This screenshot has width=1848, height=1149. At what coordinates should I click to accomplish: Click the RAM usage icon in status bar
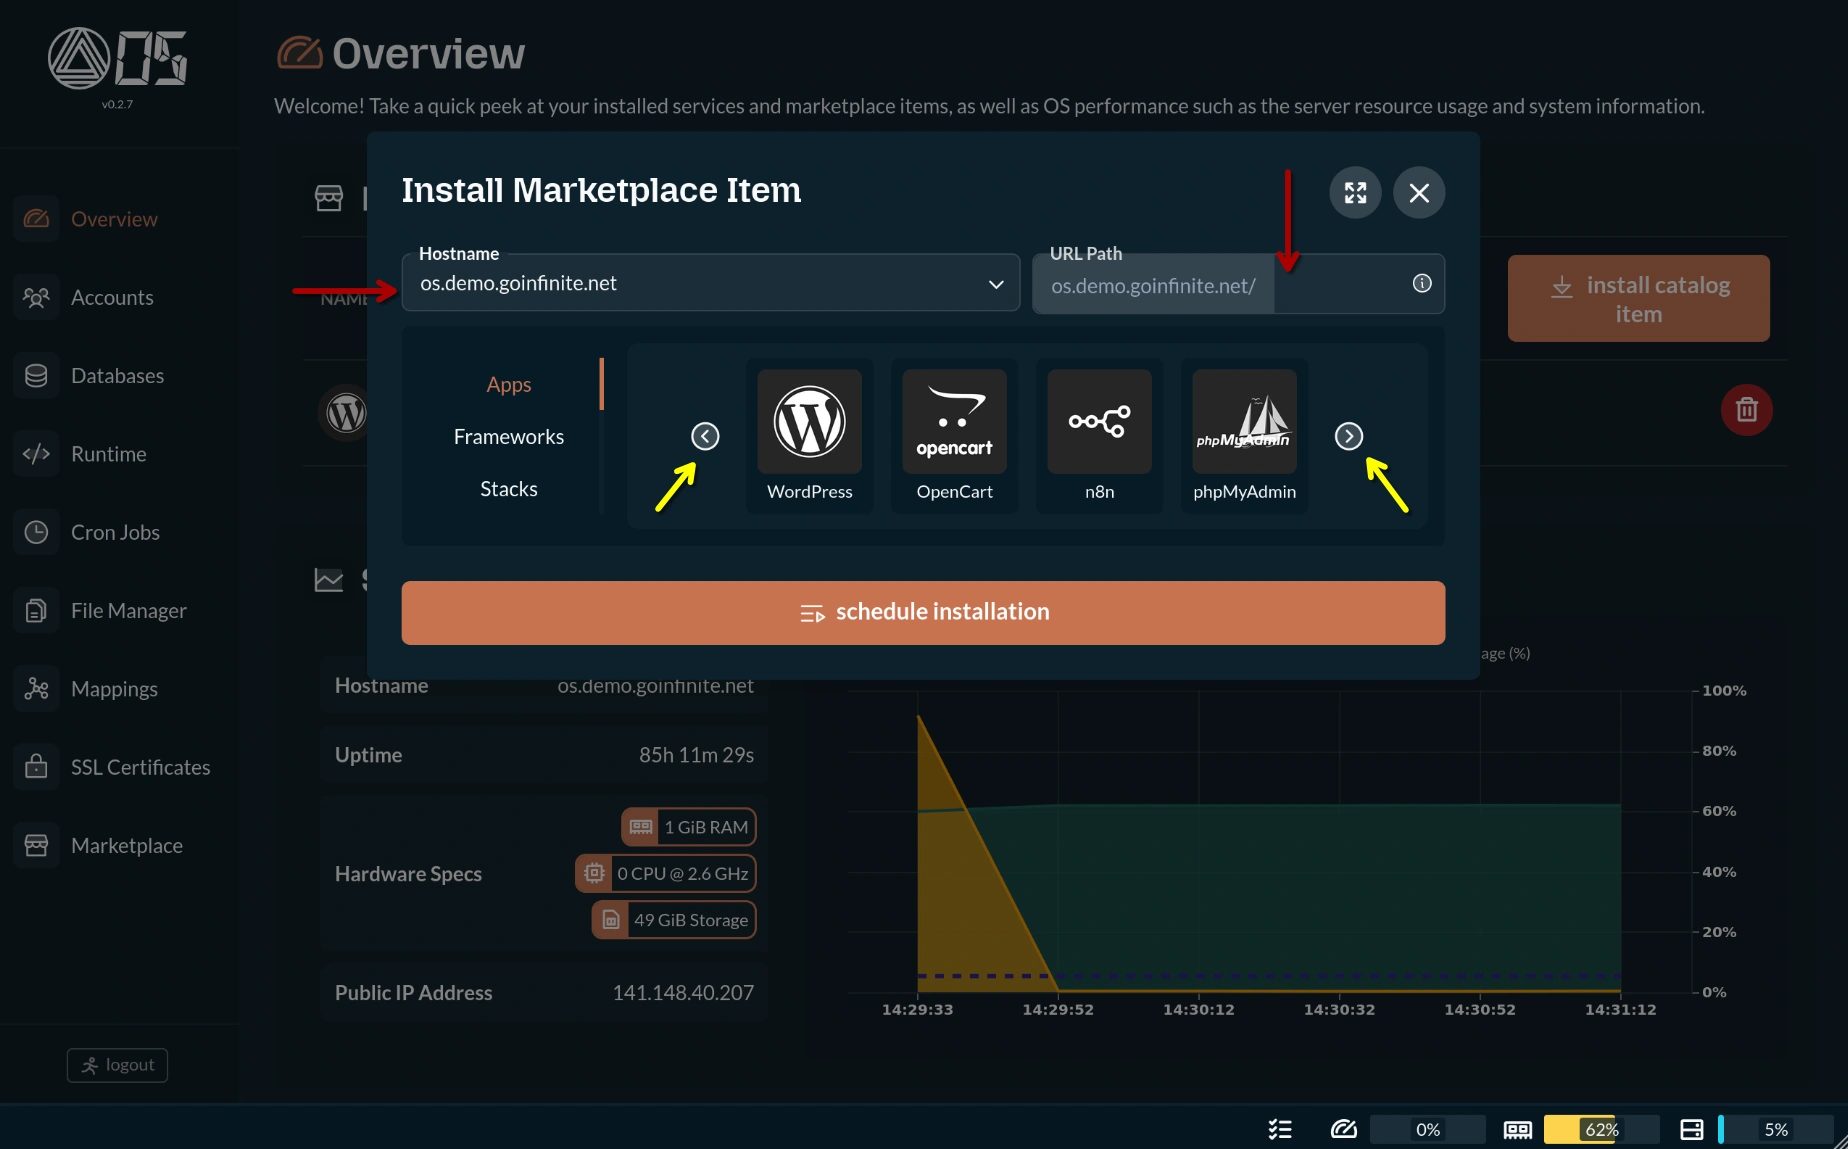pos(1517,1129)
